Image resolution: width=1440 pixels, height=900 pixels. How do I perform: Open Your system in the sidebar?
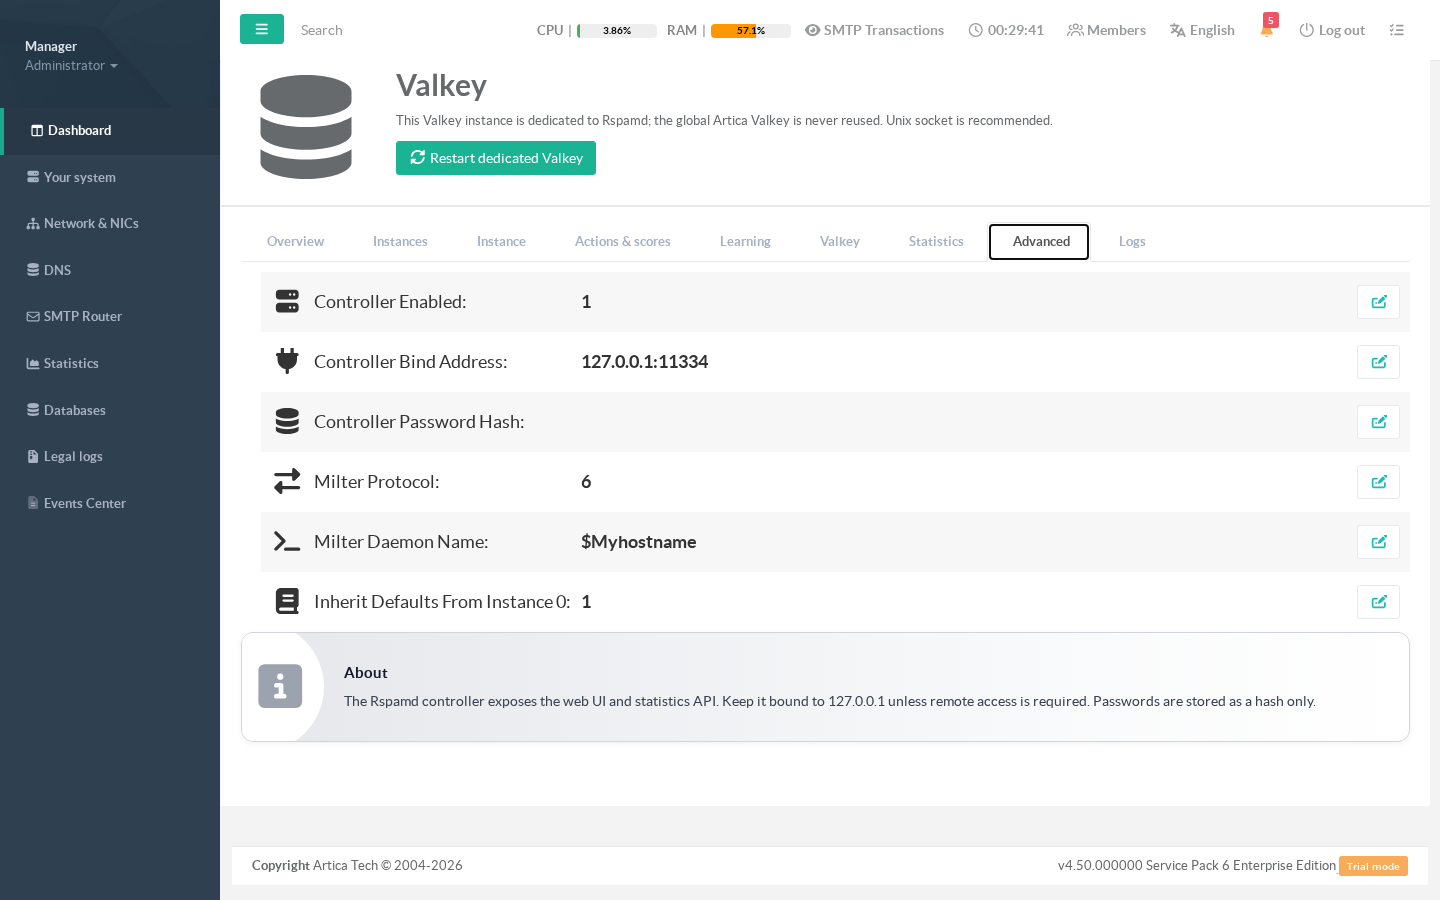pyautogui.click(x=110, y=178)
